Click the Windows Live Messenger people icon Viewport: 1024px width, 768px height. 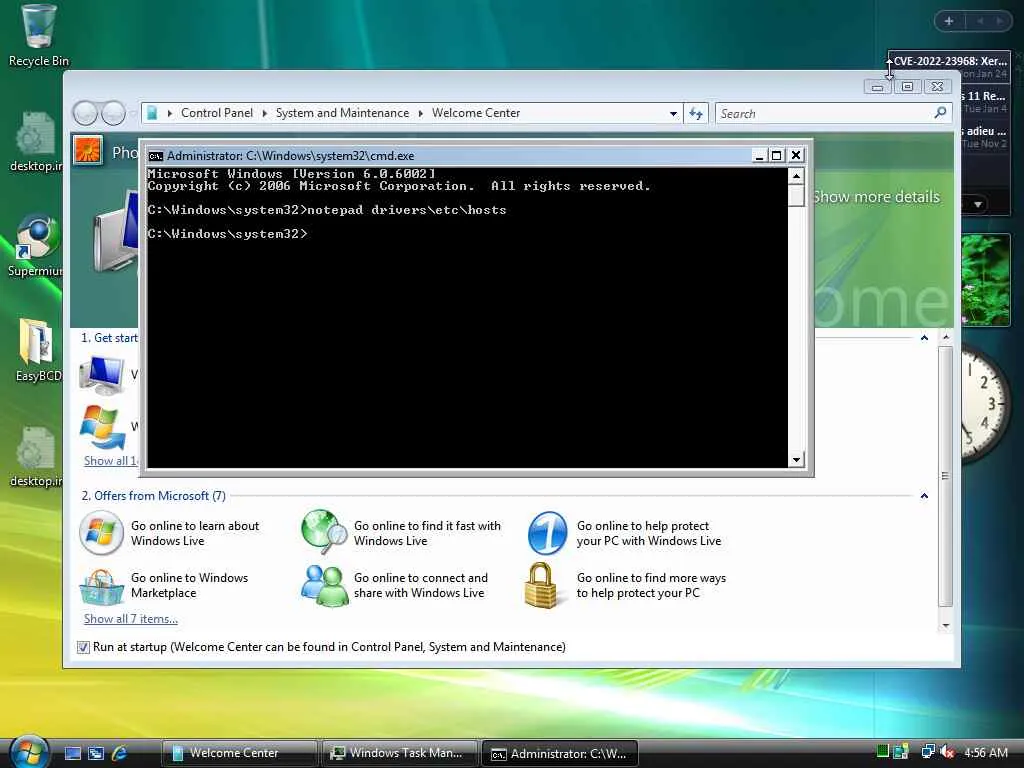pyautogui.click(x=324, y=585)
